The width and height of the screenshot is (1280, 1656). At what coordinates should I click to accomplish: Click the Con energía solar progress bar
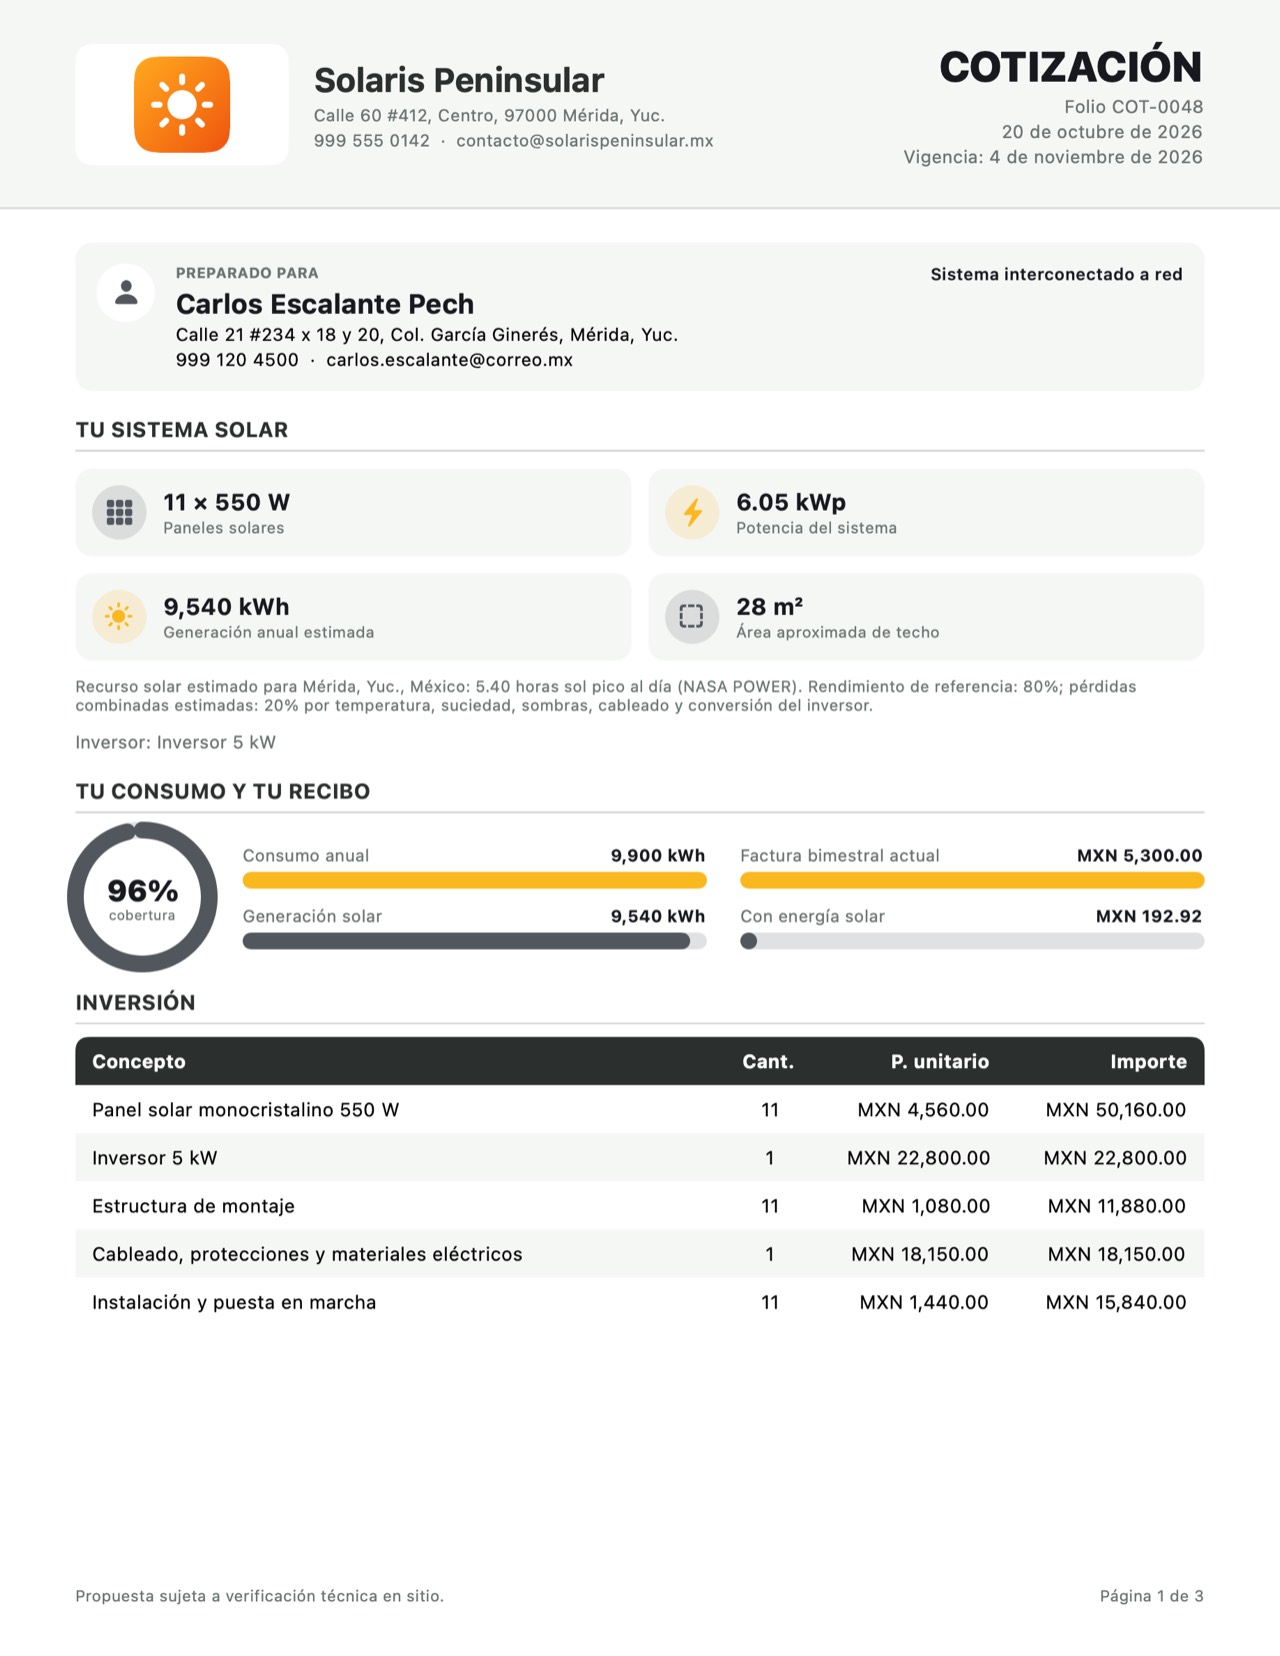pyautogui.click(x=972, y=941)
